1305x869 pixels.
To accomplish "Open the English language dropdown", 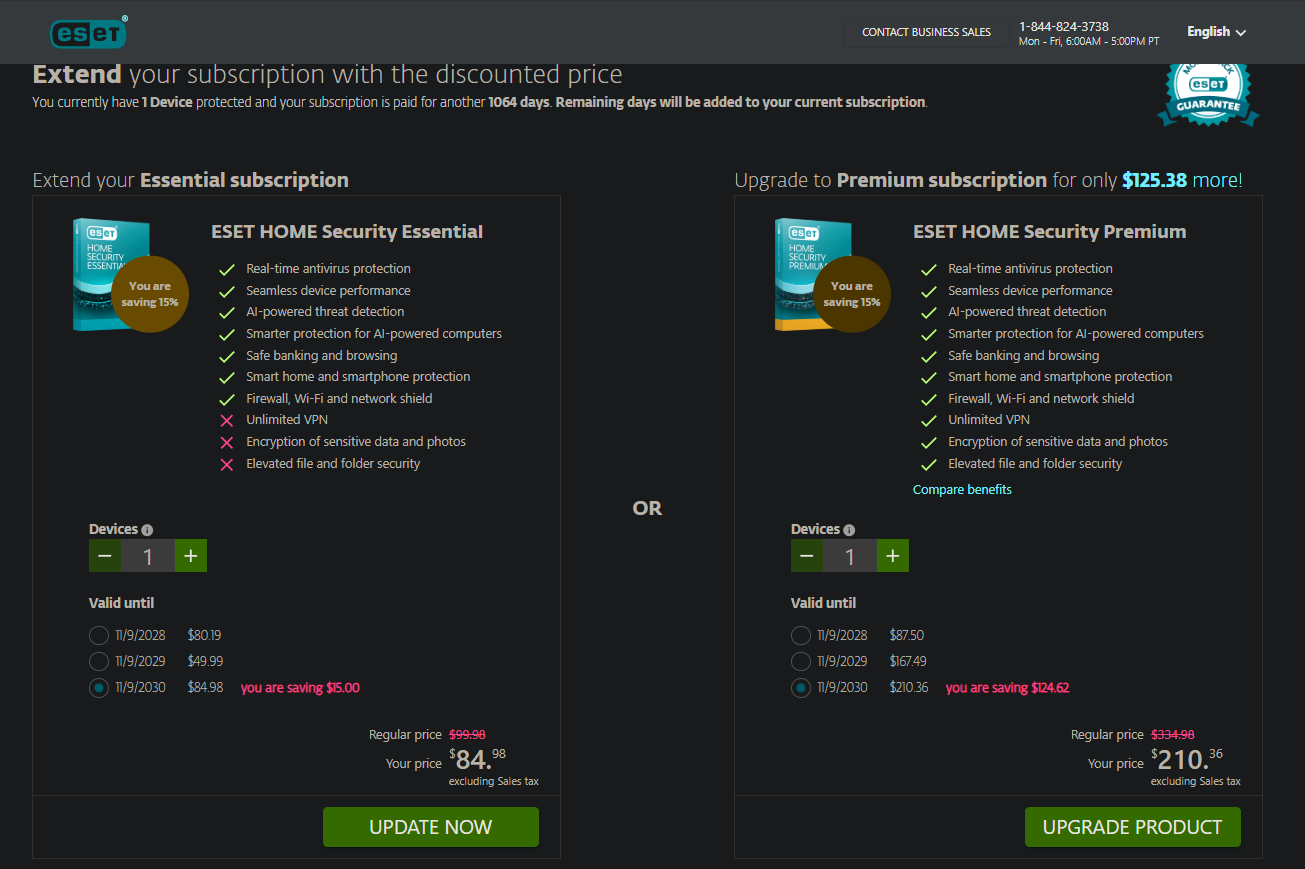I will 1216,32.
